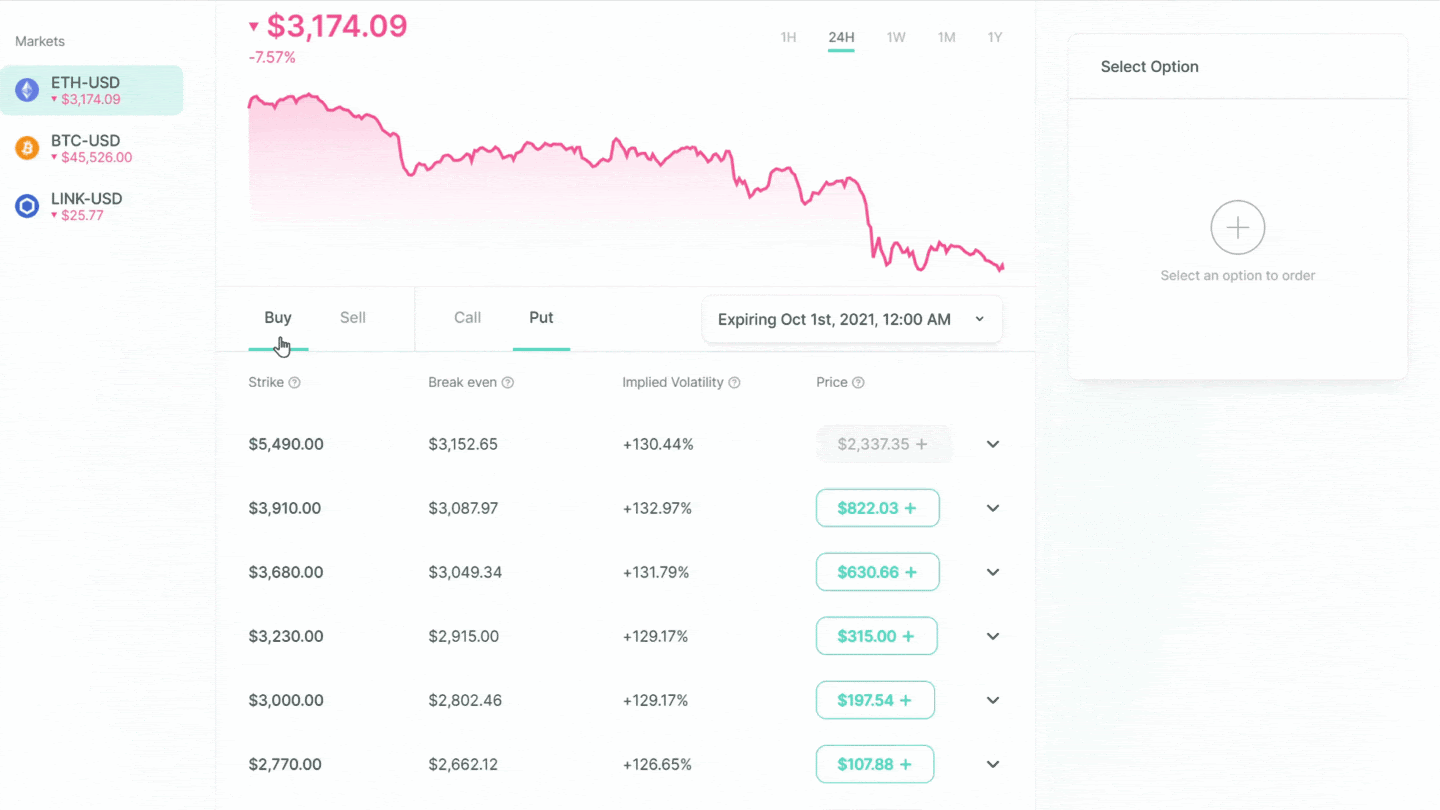Click the Ethereum coin icon

click(27, 90)
